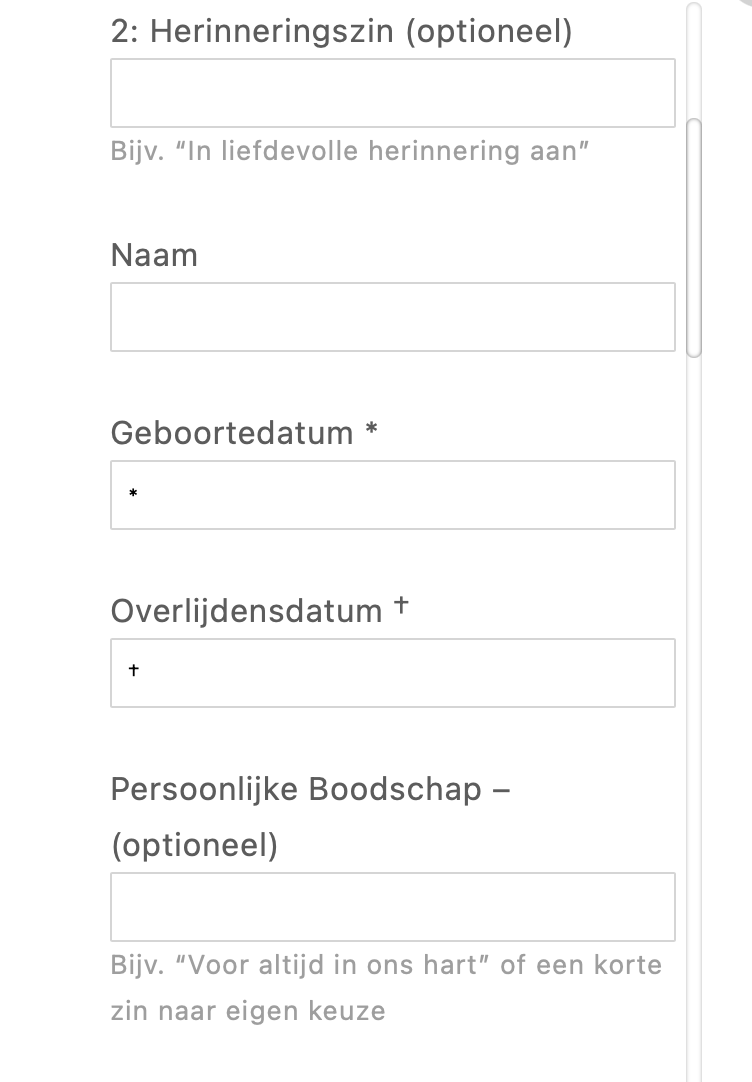Screen dimensions: 752x1082
Task: Click the '2: Herinneringszin (optioneel)' label
Action: (x=341, y=32)
